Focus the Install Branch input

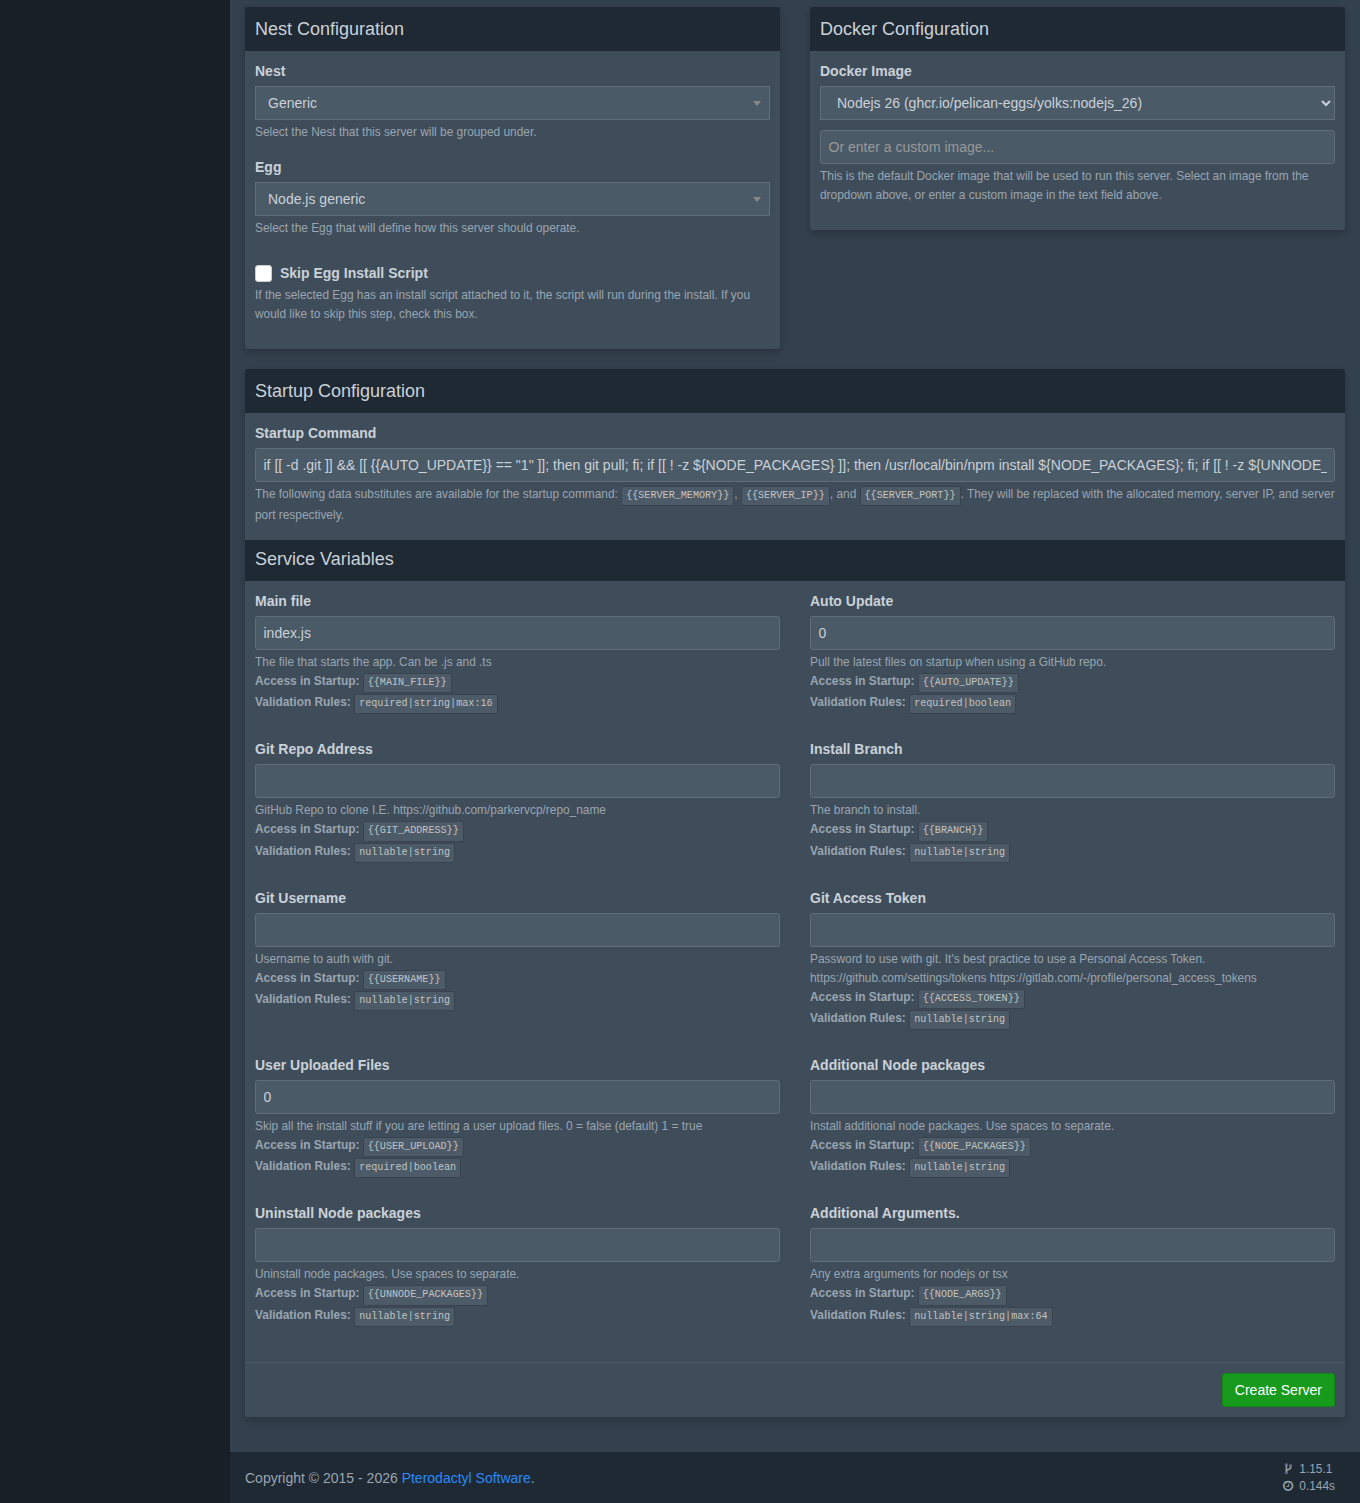click(x=1072, y=781)
